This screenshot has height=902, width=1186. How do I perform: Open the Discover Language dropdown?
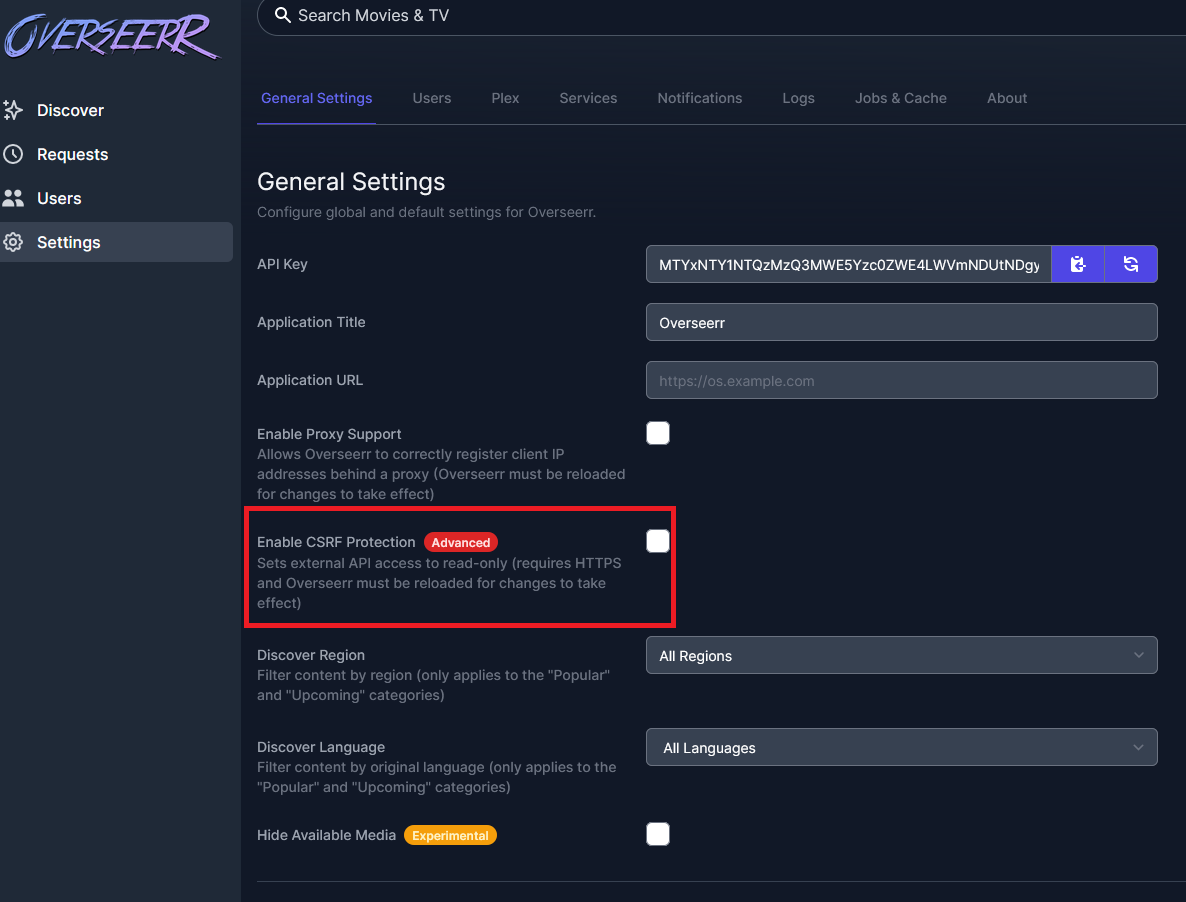[901, 747]
